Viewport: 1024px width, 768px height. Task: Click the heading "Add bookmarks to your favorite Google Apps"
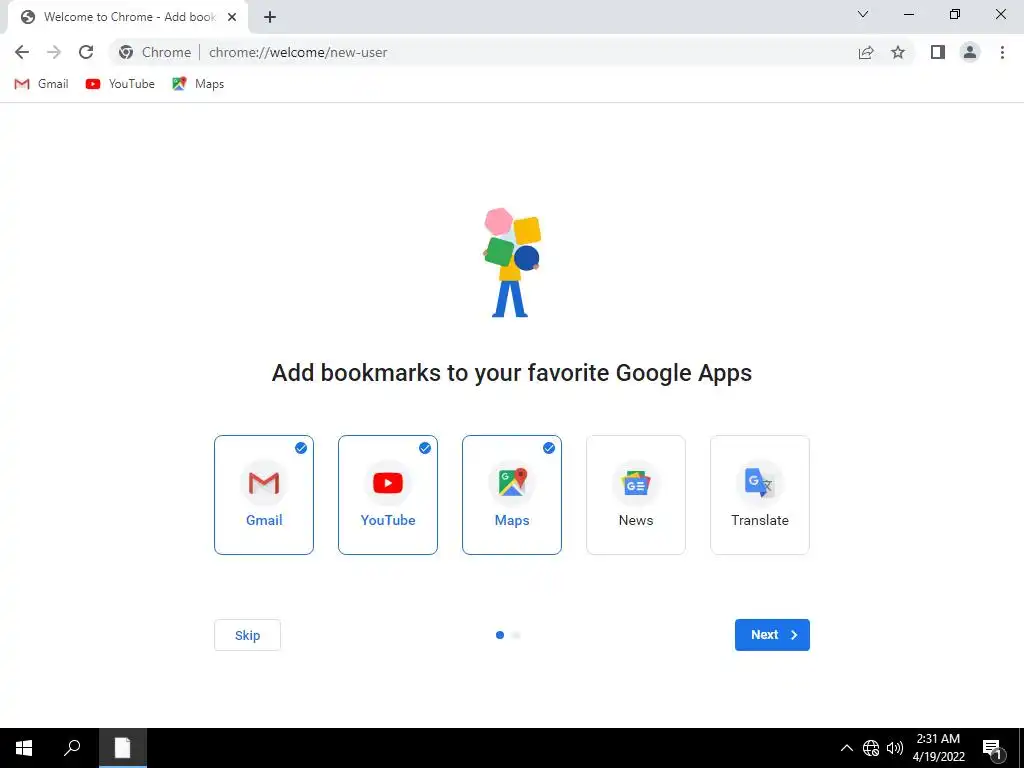[512, 373]
